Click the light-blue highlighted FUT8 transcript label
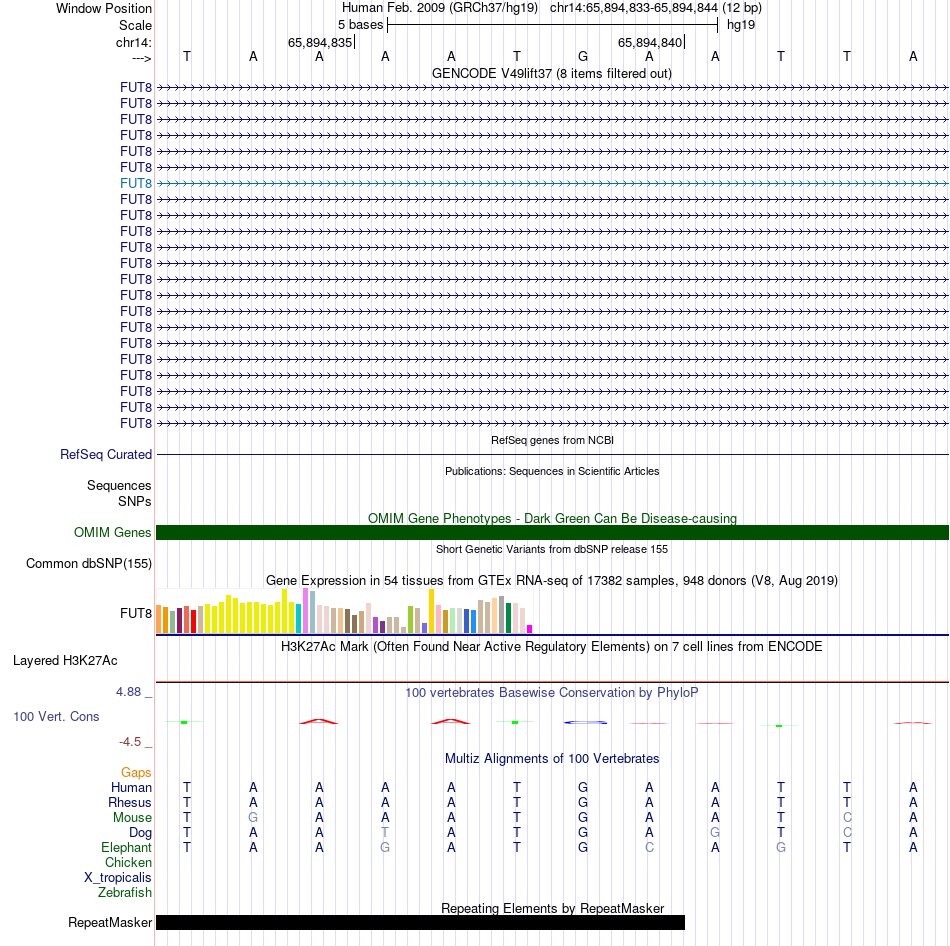The width and height of the screenshot is (950, 946). click(136, 183)
